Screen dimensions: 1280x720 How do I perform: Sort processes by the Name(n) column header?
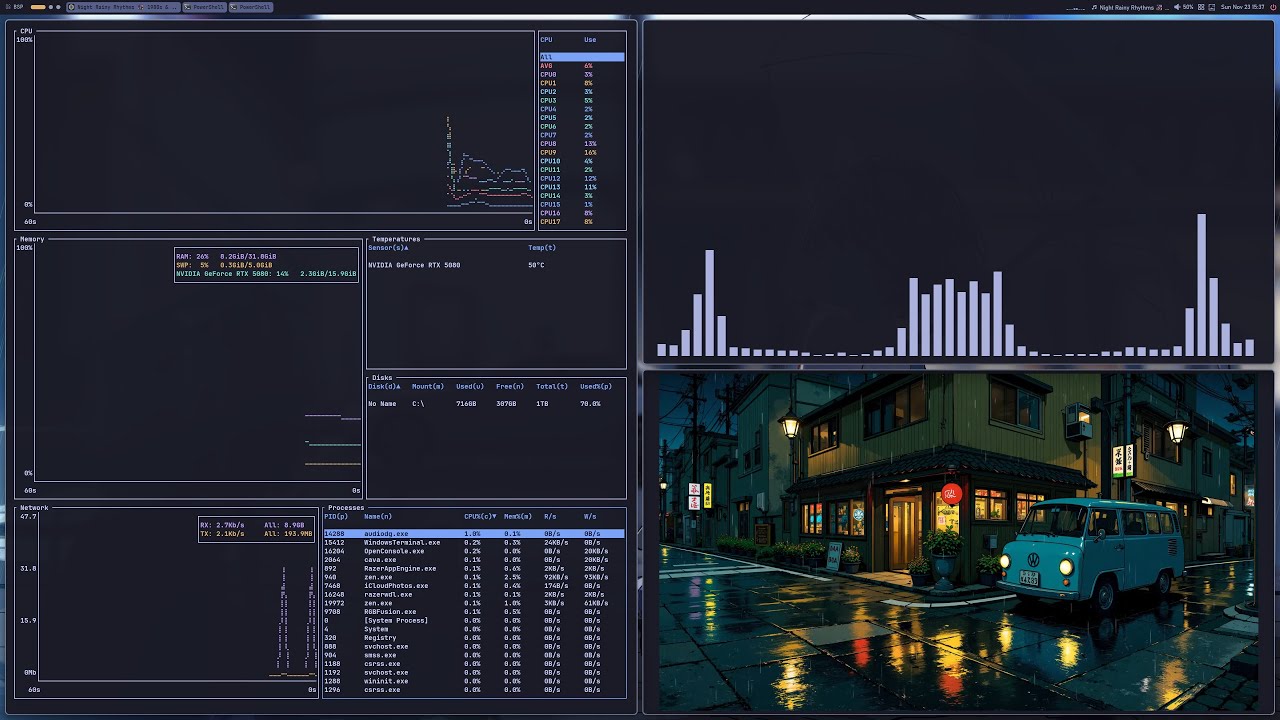click(x=377, y=517)
